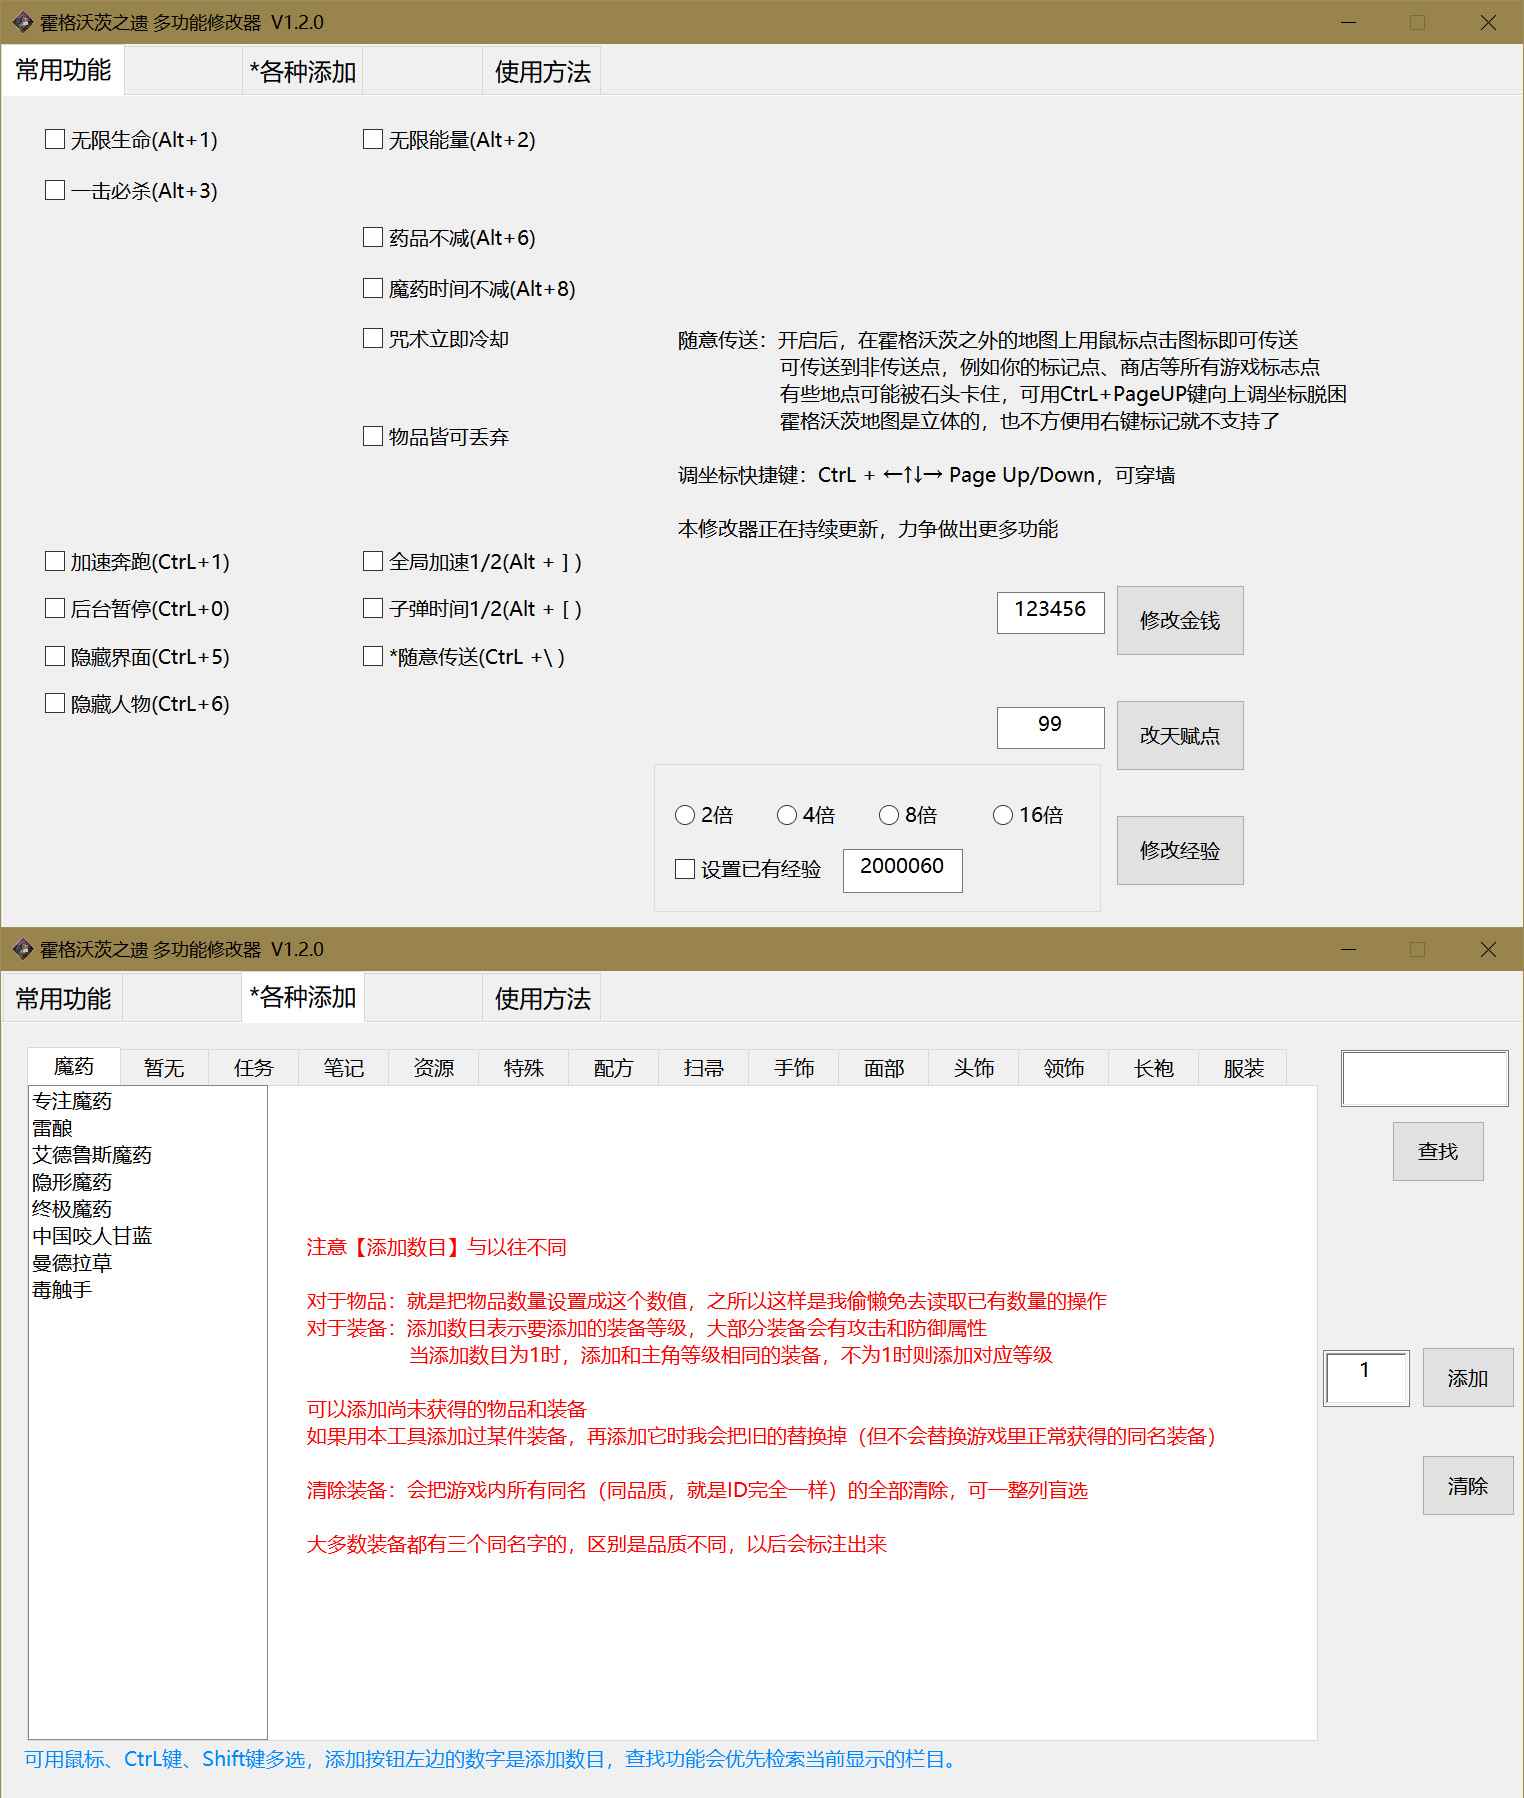Viewport: 1524px width, 1798px height.
Task: Click the 改天赋点 button
Action: pos(1179,736)
